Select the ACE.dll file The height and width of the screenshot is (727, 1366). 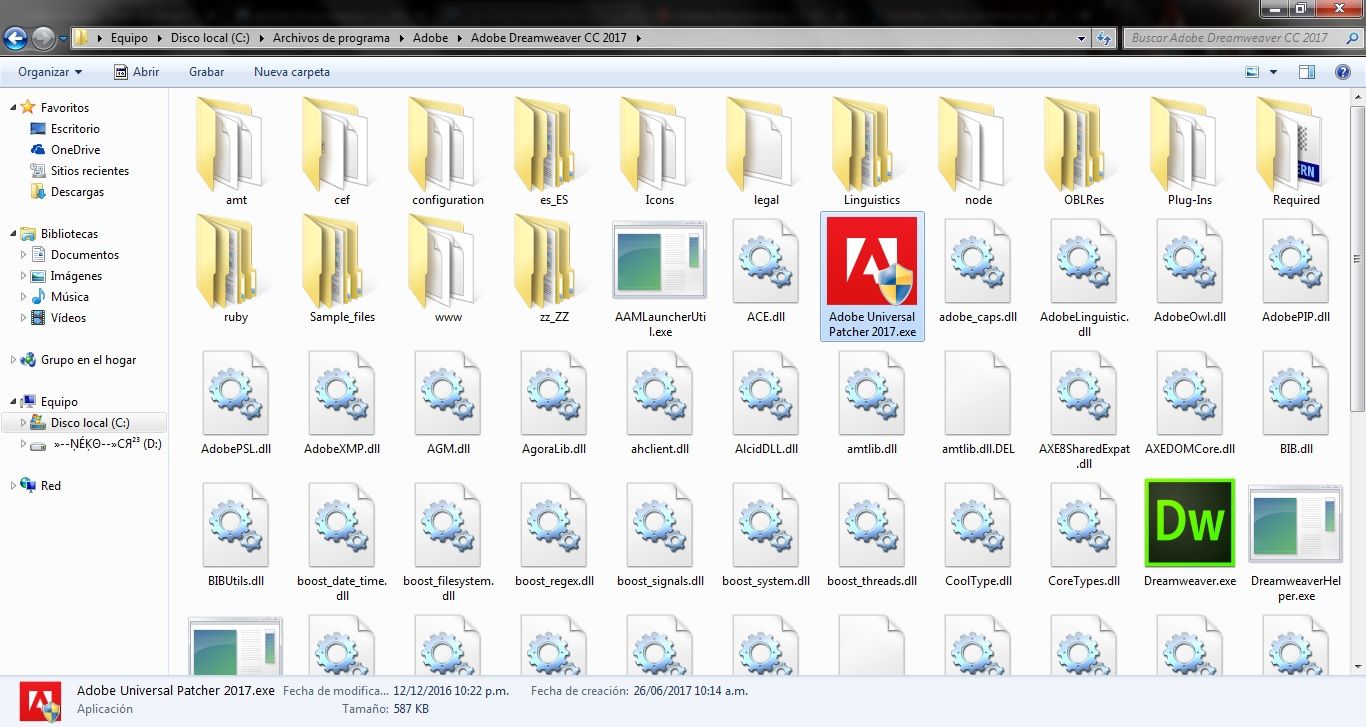click(x=766, y=271)
